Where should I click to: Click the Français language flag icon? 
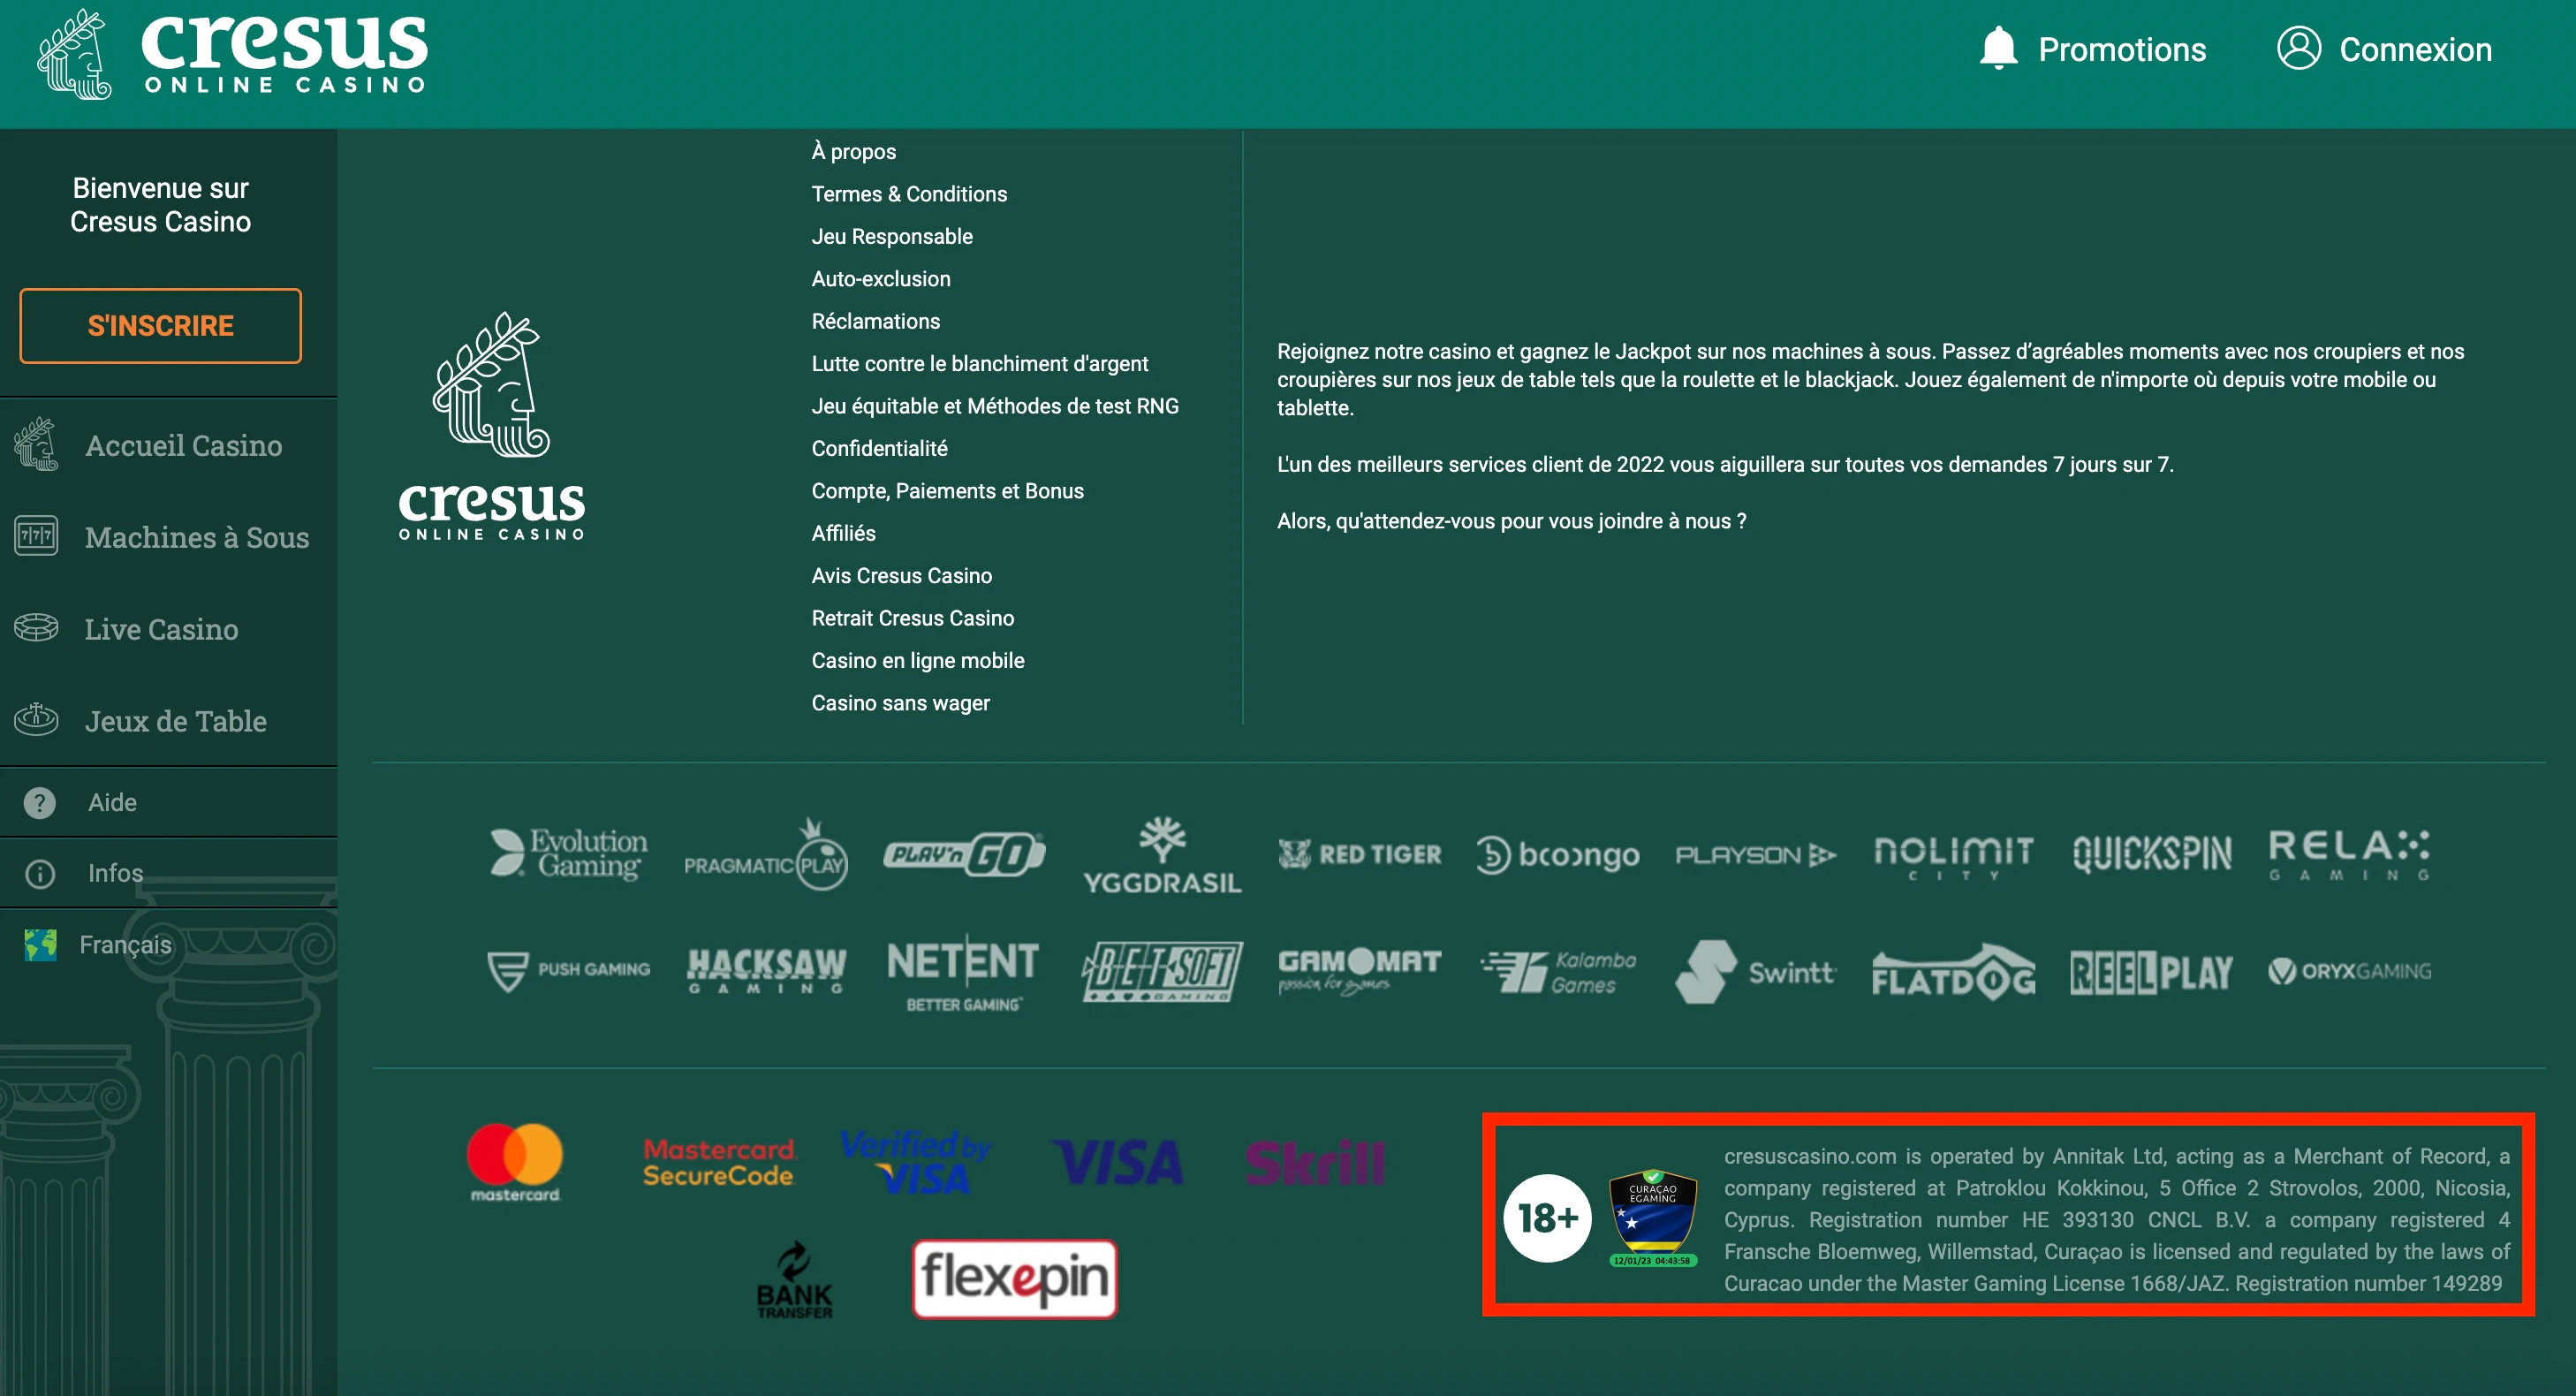pos(41,944)
